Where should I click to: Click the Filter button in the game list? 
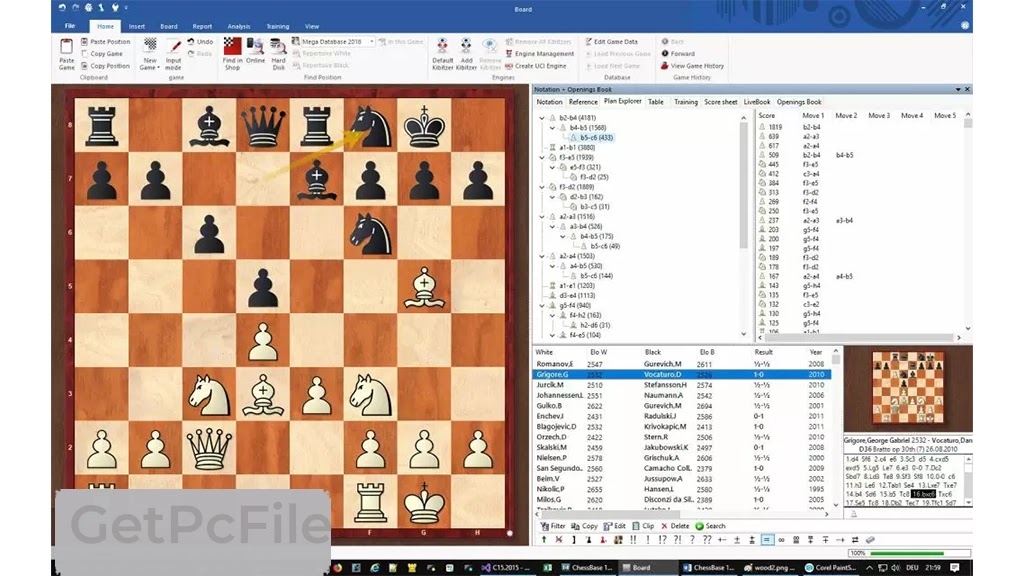(x=552, y=526)
